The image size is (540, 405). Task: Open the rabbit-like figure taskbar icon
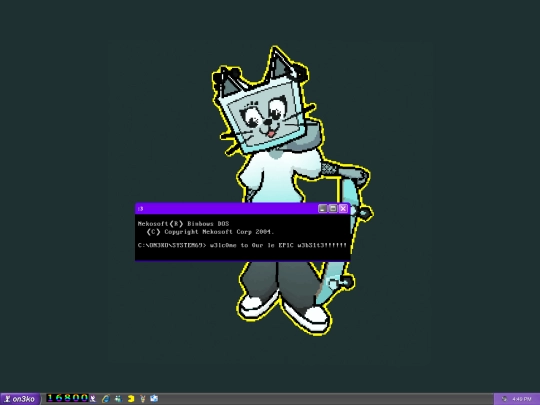[142, 399]
